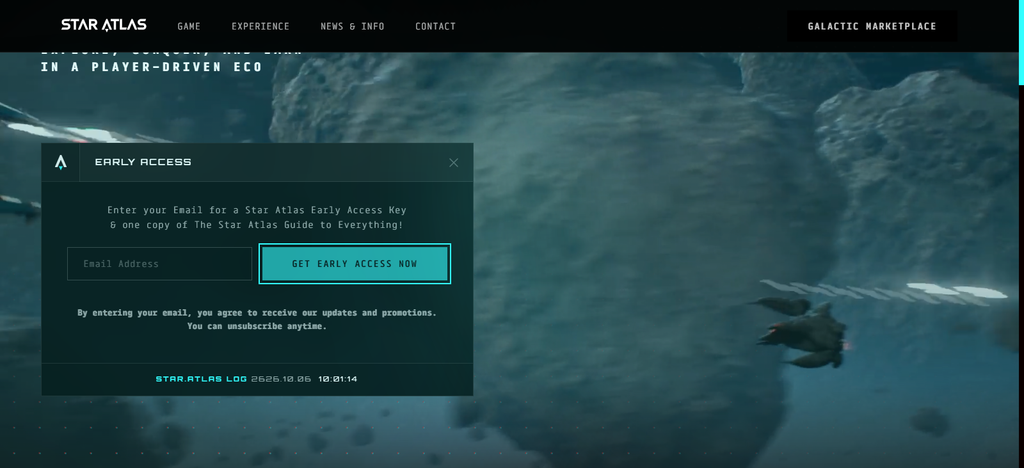Viewport: 1024px width, 468px height.
Task: Click the 2626.10.06 log date
Action: point(281,379)
